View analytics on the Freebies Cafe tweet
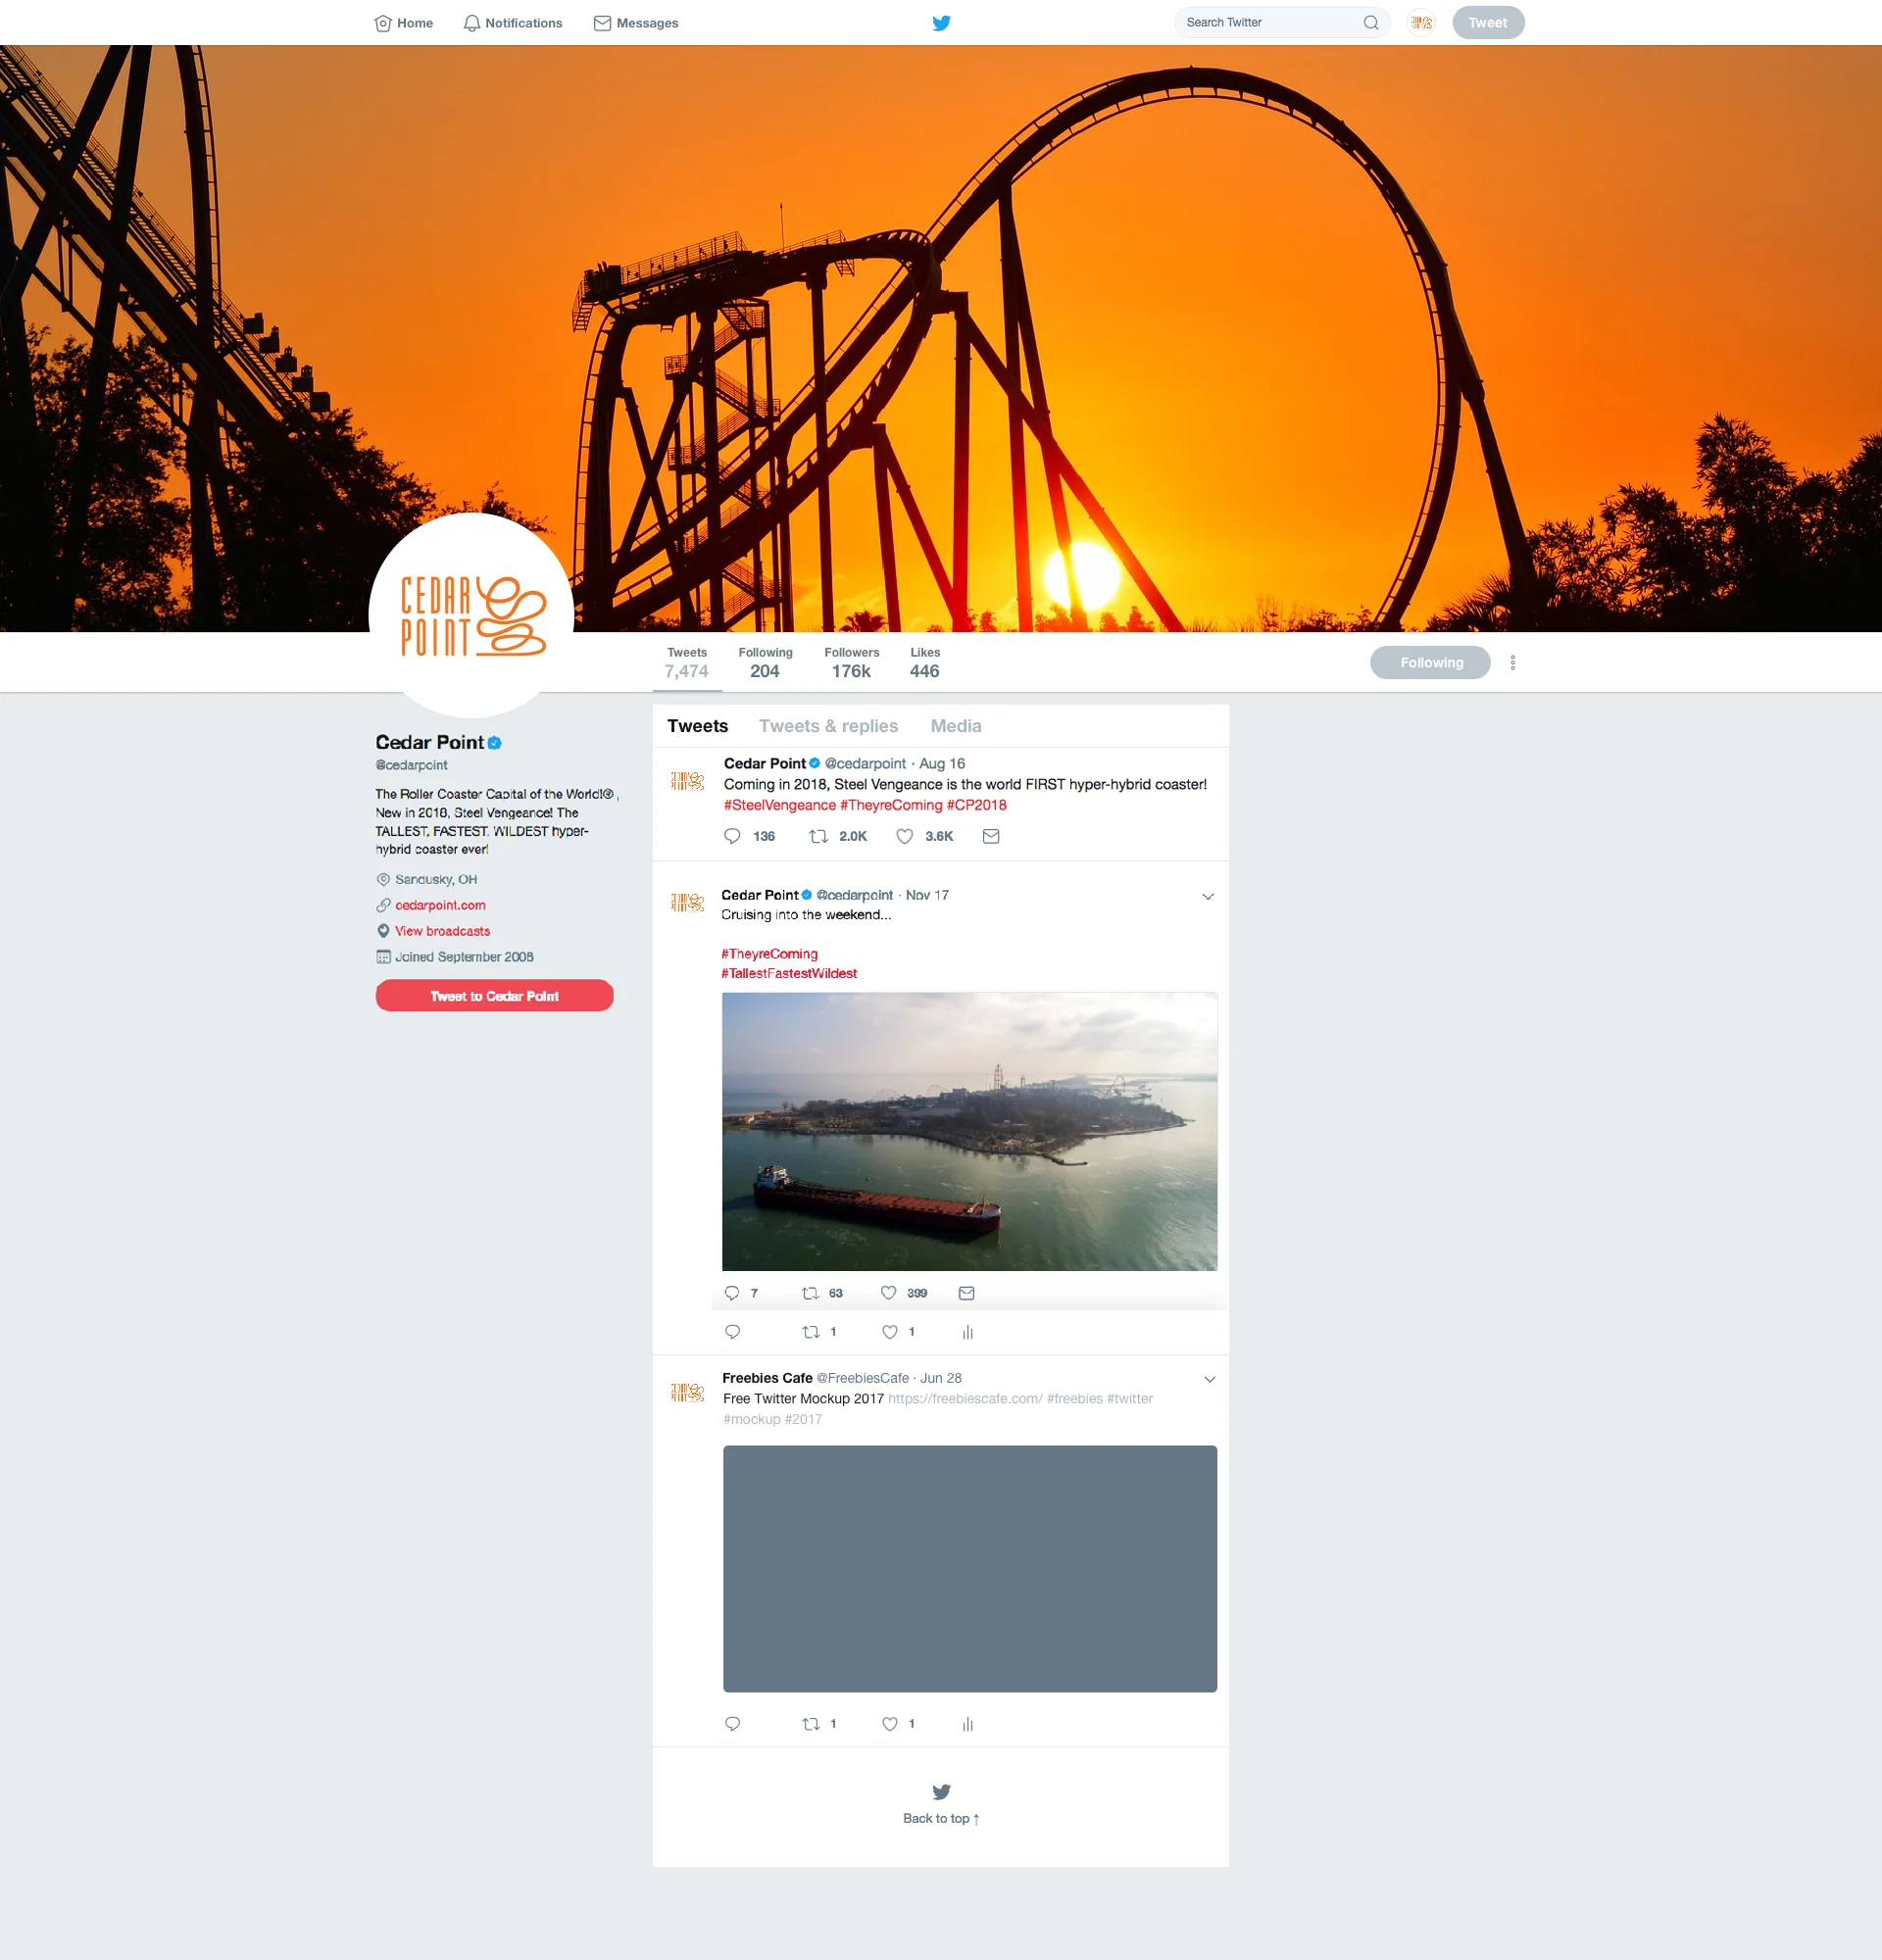The image size is (1882, 1960). point(967,1724)
